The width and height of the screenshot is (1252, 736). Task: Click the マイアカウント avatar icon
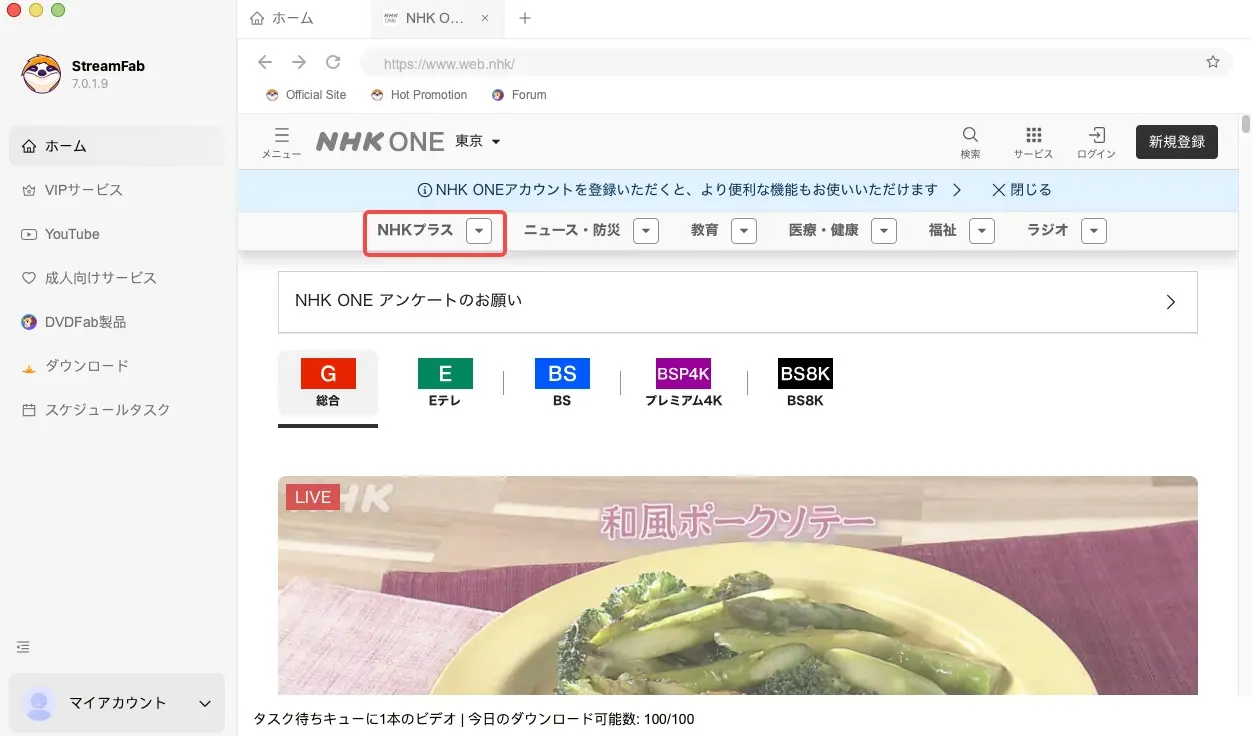tap(39, 704)
